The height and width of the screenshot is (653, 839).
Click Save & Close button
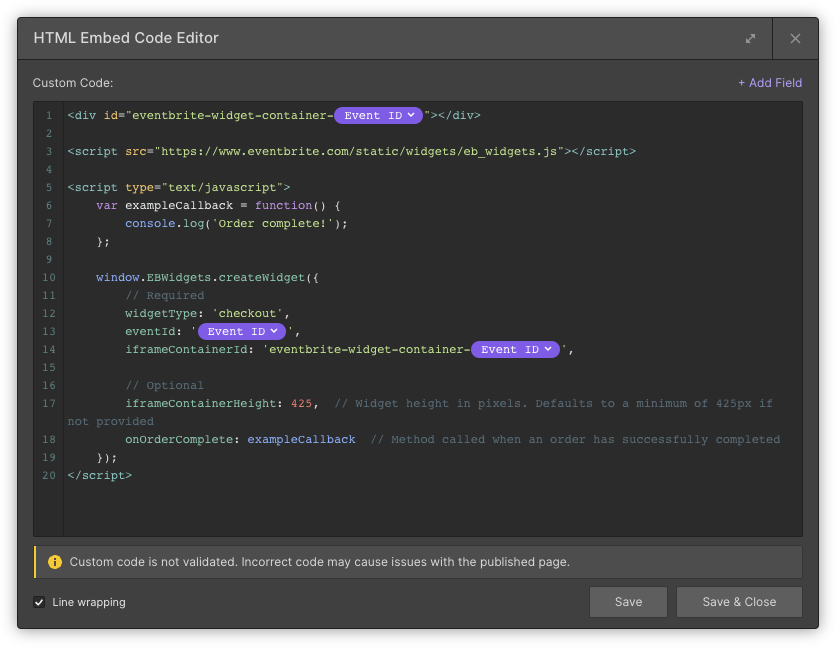739,602
